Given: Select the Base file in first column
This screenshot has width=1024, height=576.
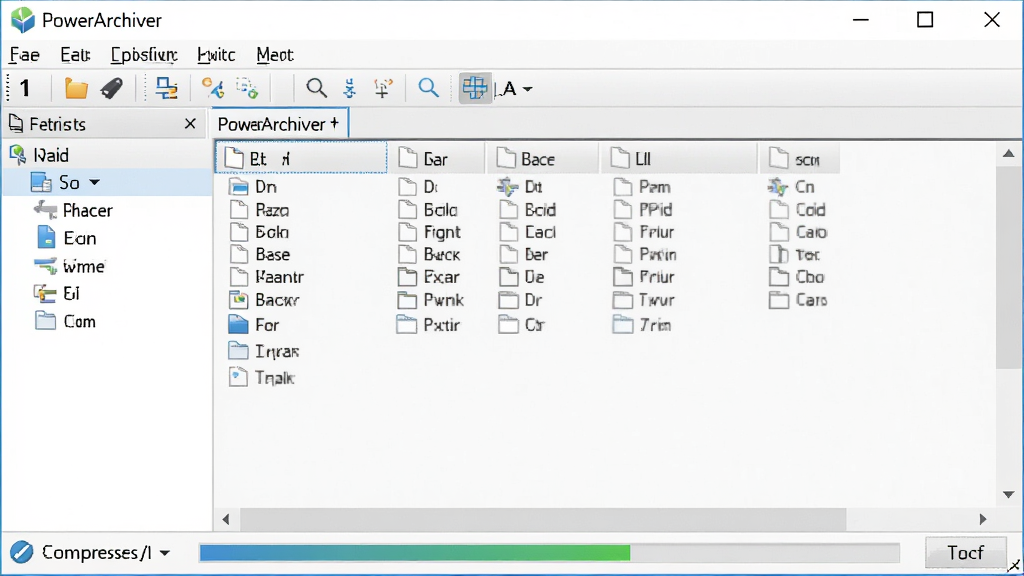Looking at the screenshot, I should [x=260, y=255].
